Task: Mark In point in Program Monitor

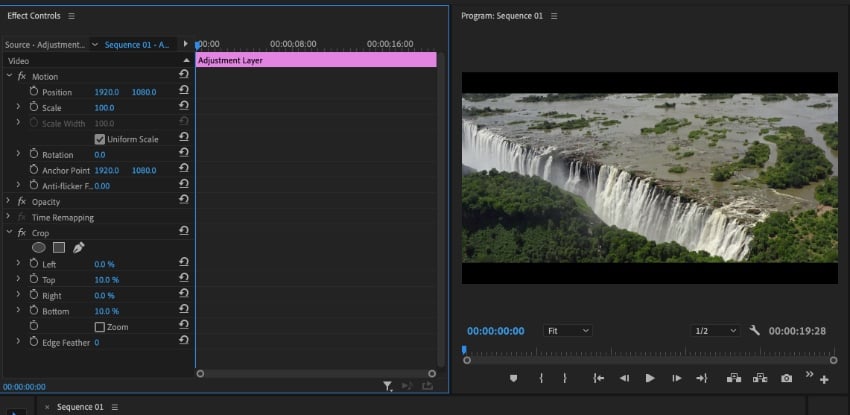Action: (541, 379)
